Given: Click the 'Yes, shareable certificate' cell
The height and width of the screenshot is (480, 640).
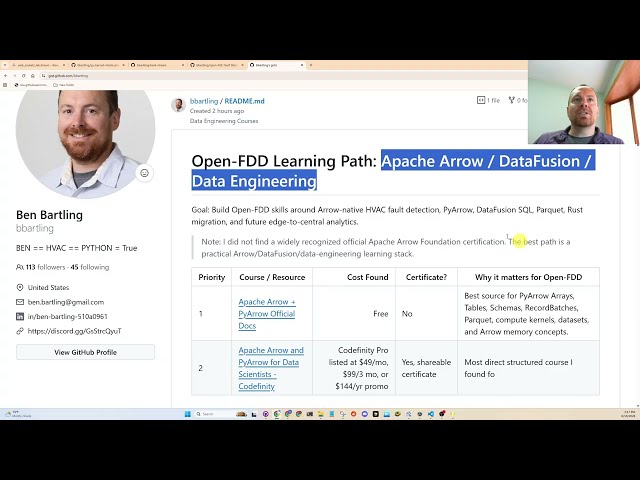Looking at the screenshot, I should pos(426,368).
